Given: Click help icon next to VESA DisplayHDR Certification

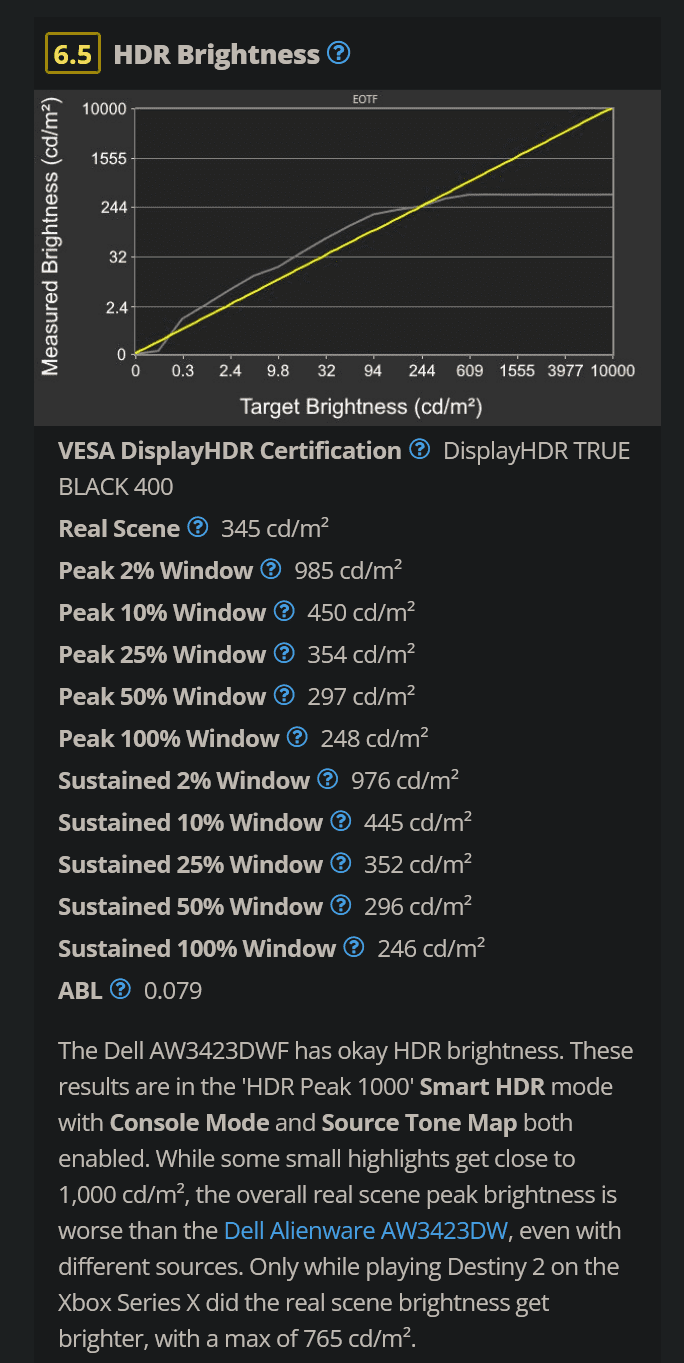Looking at the screenshot, I should point(421,449).
